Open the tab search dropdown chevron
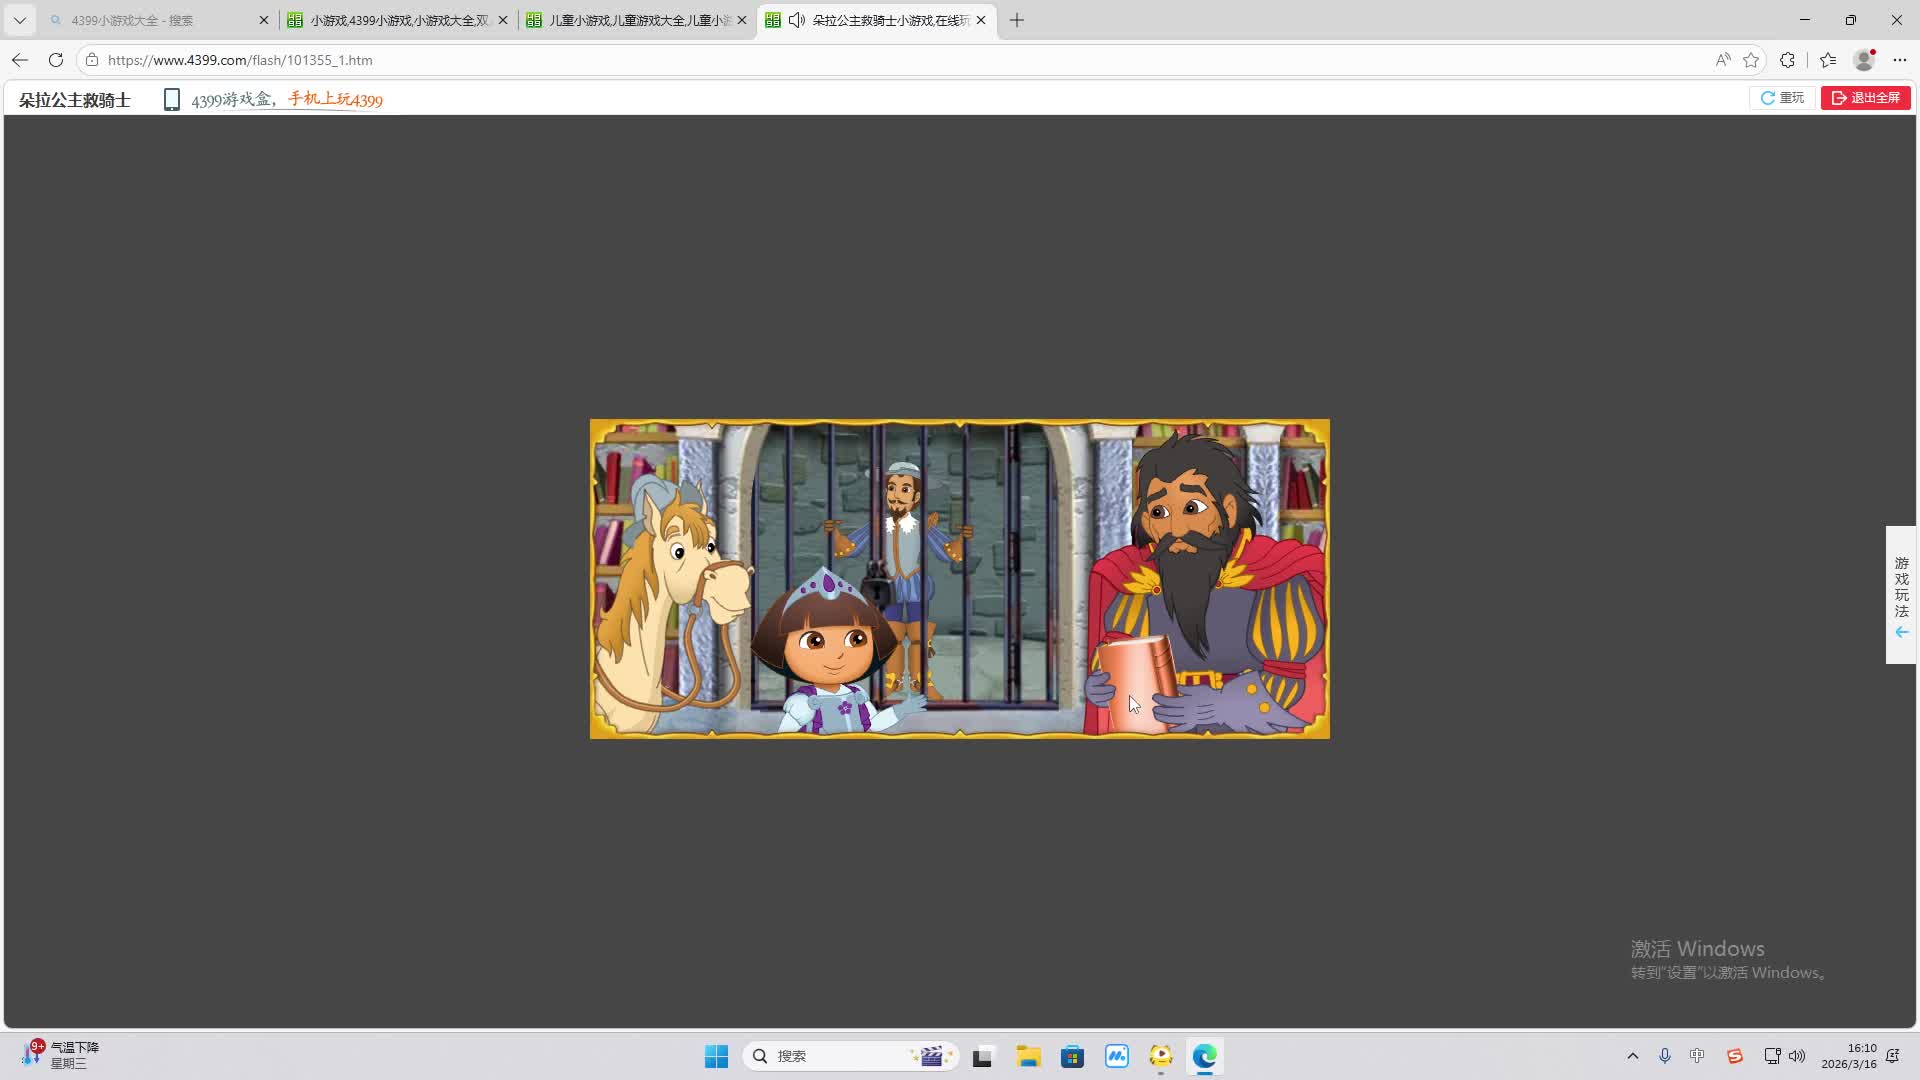 click(x=19, y=20)
